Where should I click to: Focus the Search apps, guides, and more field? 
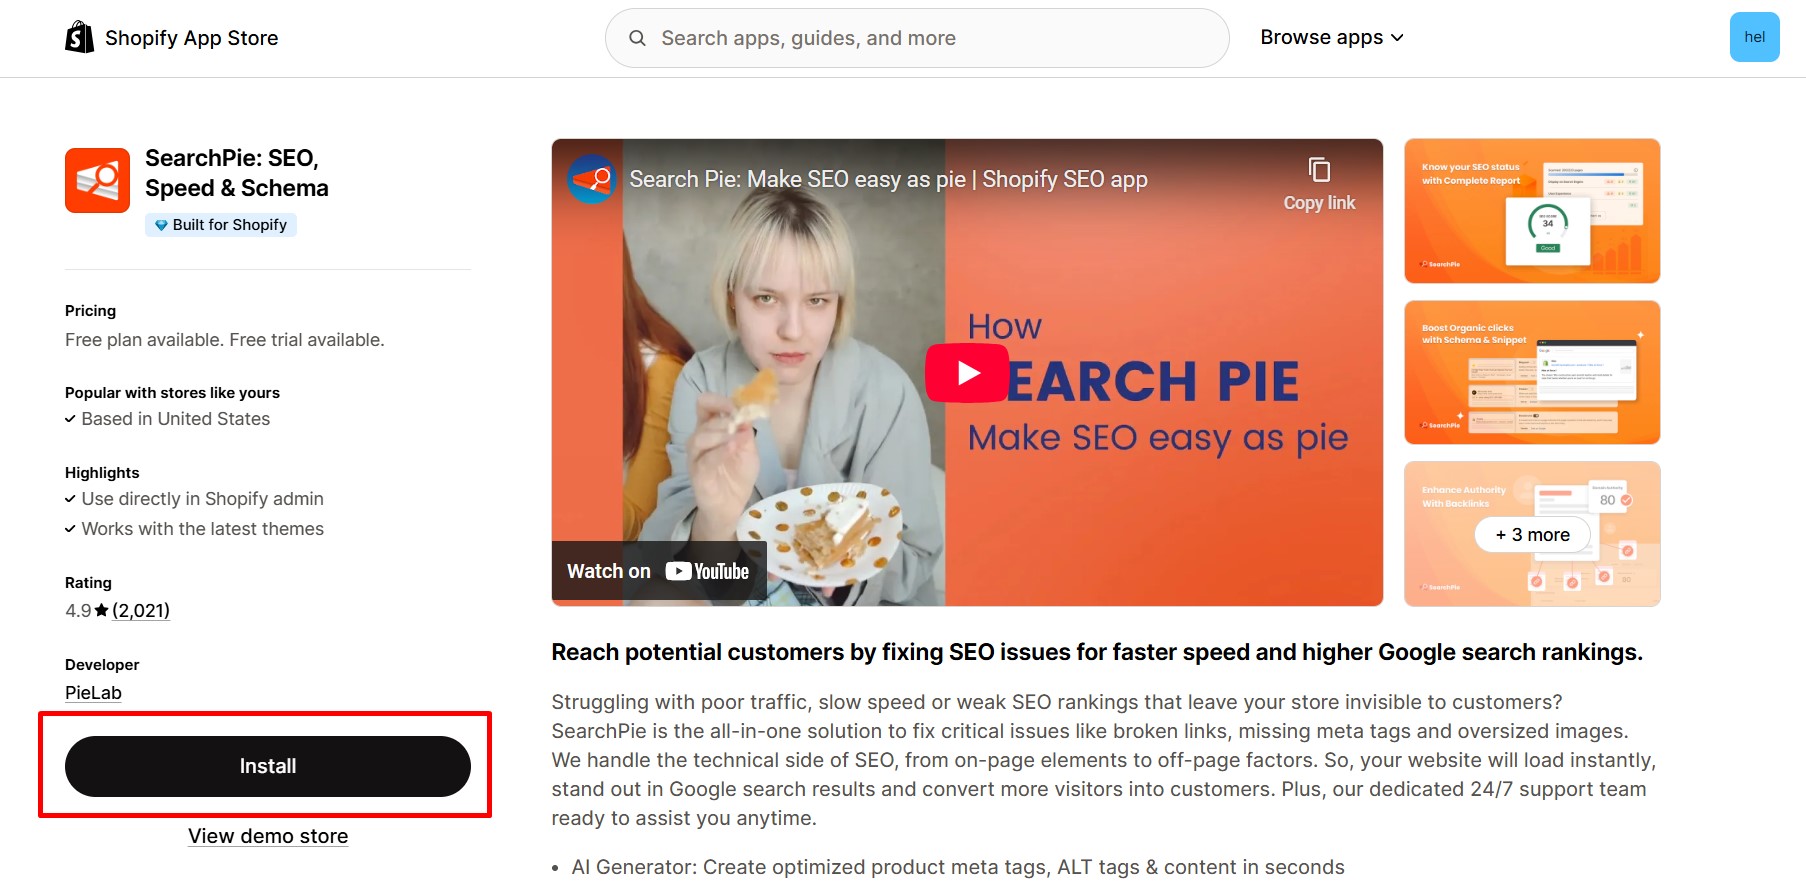click(917, 38)
